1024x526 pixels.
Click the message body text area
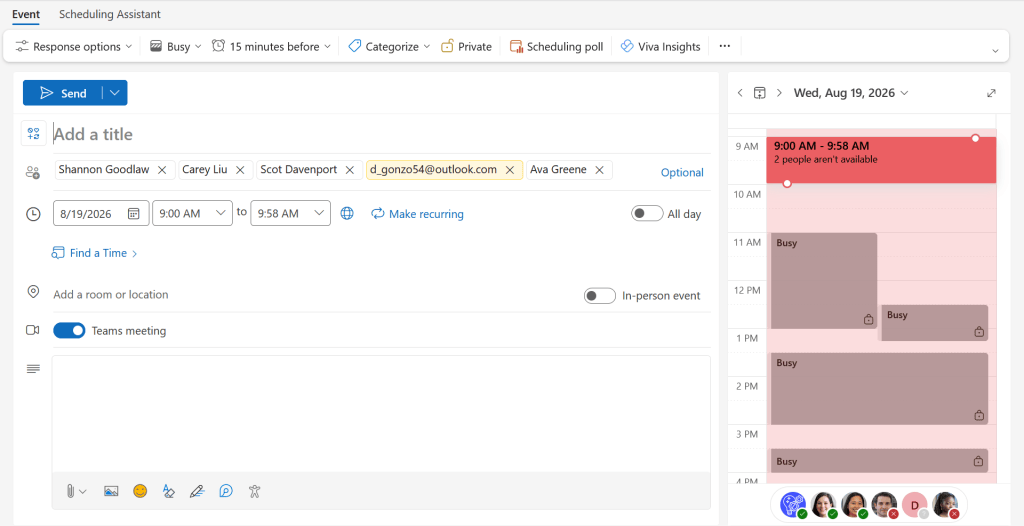point(381,414)
